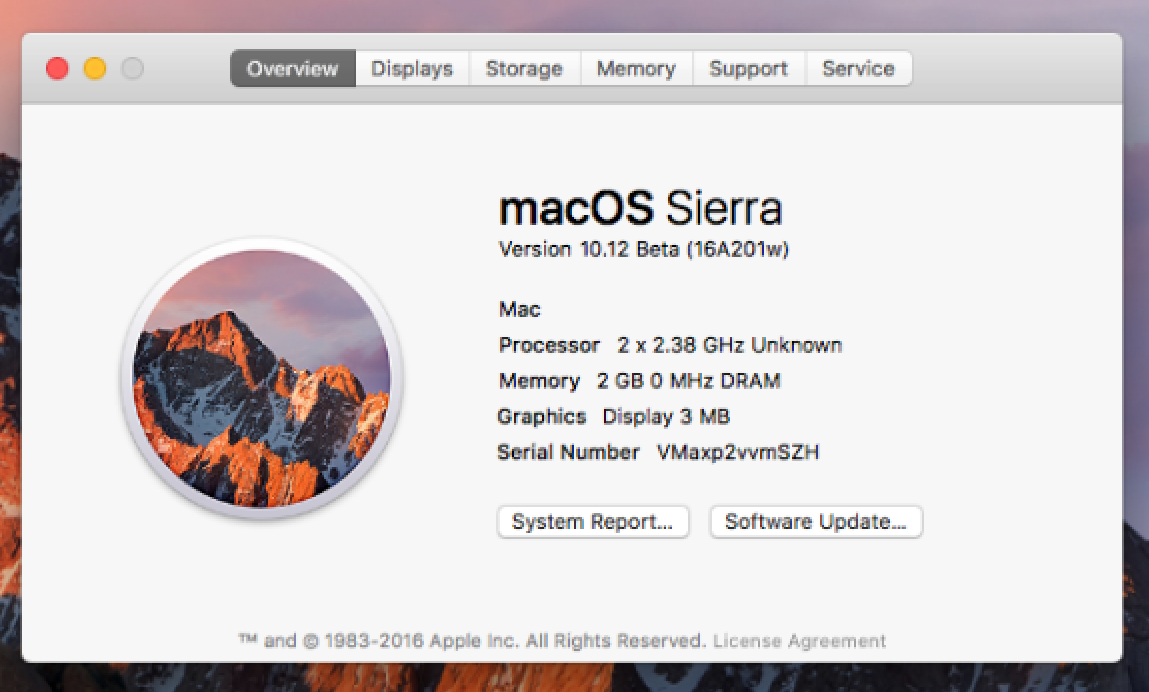Open the Service tab
The height and width of the screenshot is (692, 1149).
pos(859,69)
